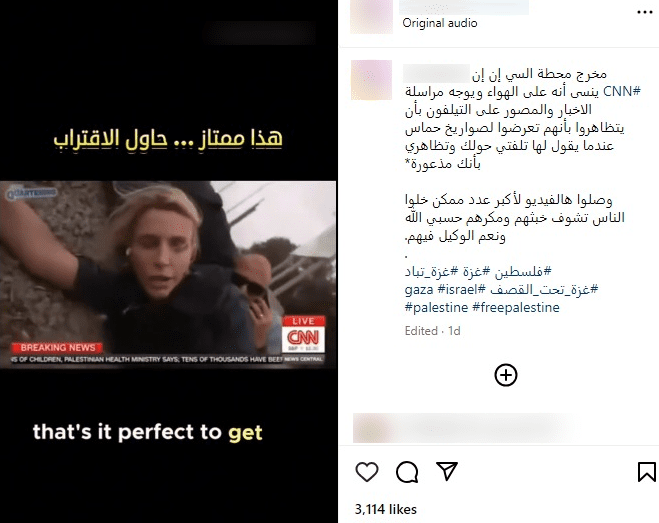Share post using paper plane icon
Viewport: 659px width, 523px height.
(x=446, y=471)
